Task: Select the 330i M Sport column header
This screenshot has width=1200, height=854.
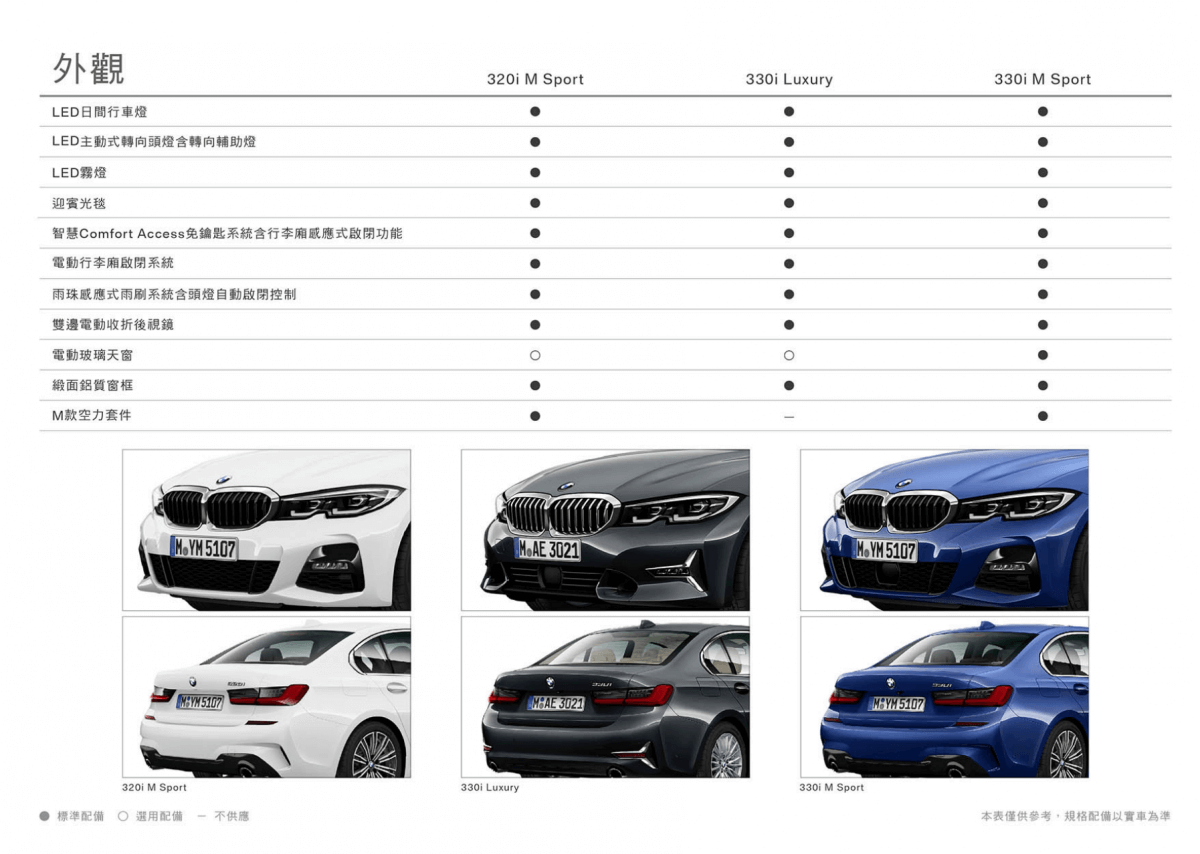Action: 1042,79
